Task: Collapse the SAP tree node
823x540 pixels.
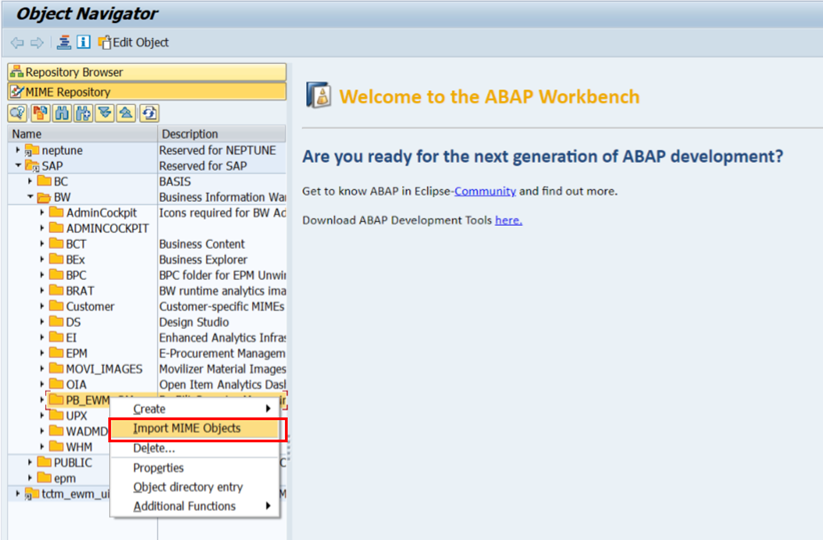Action: (18, 166)
